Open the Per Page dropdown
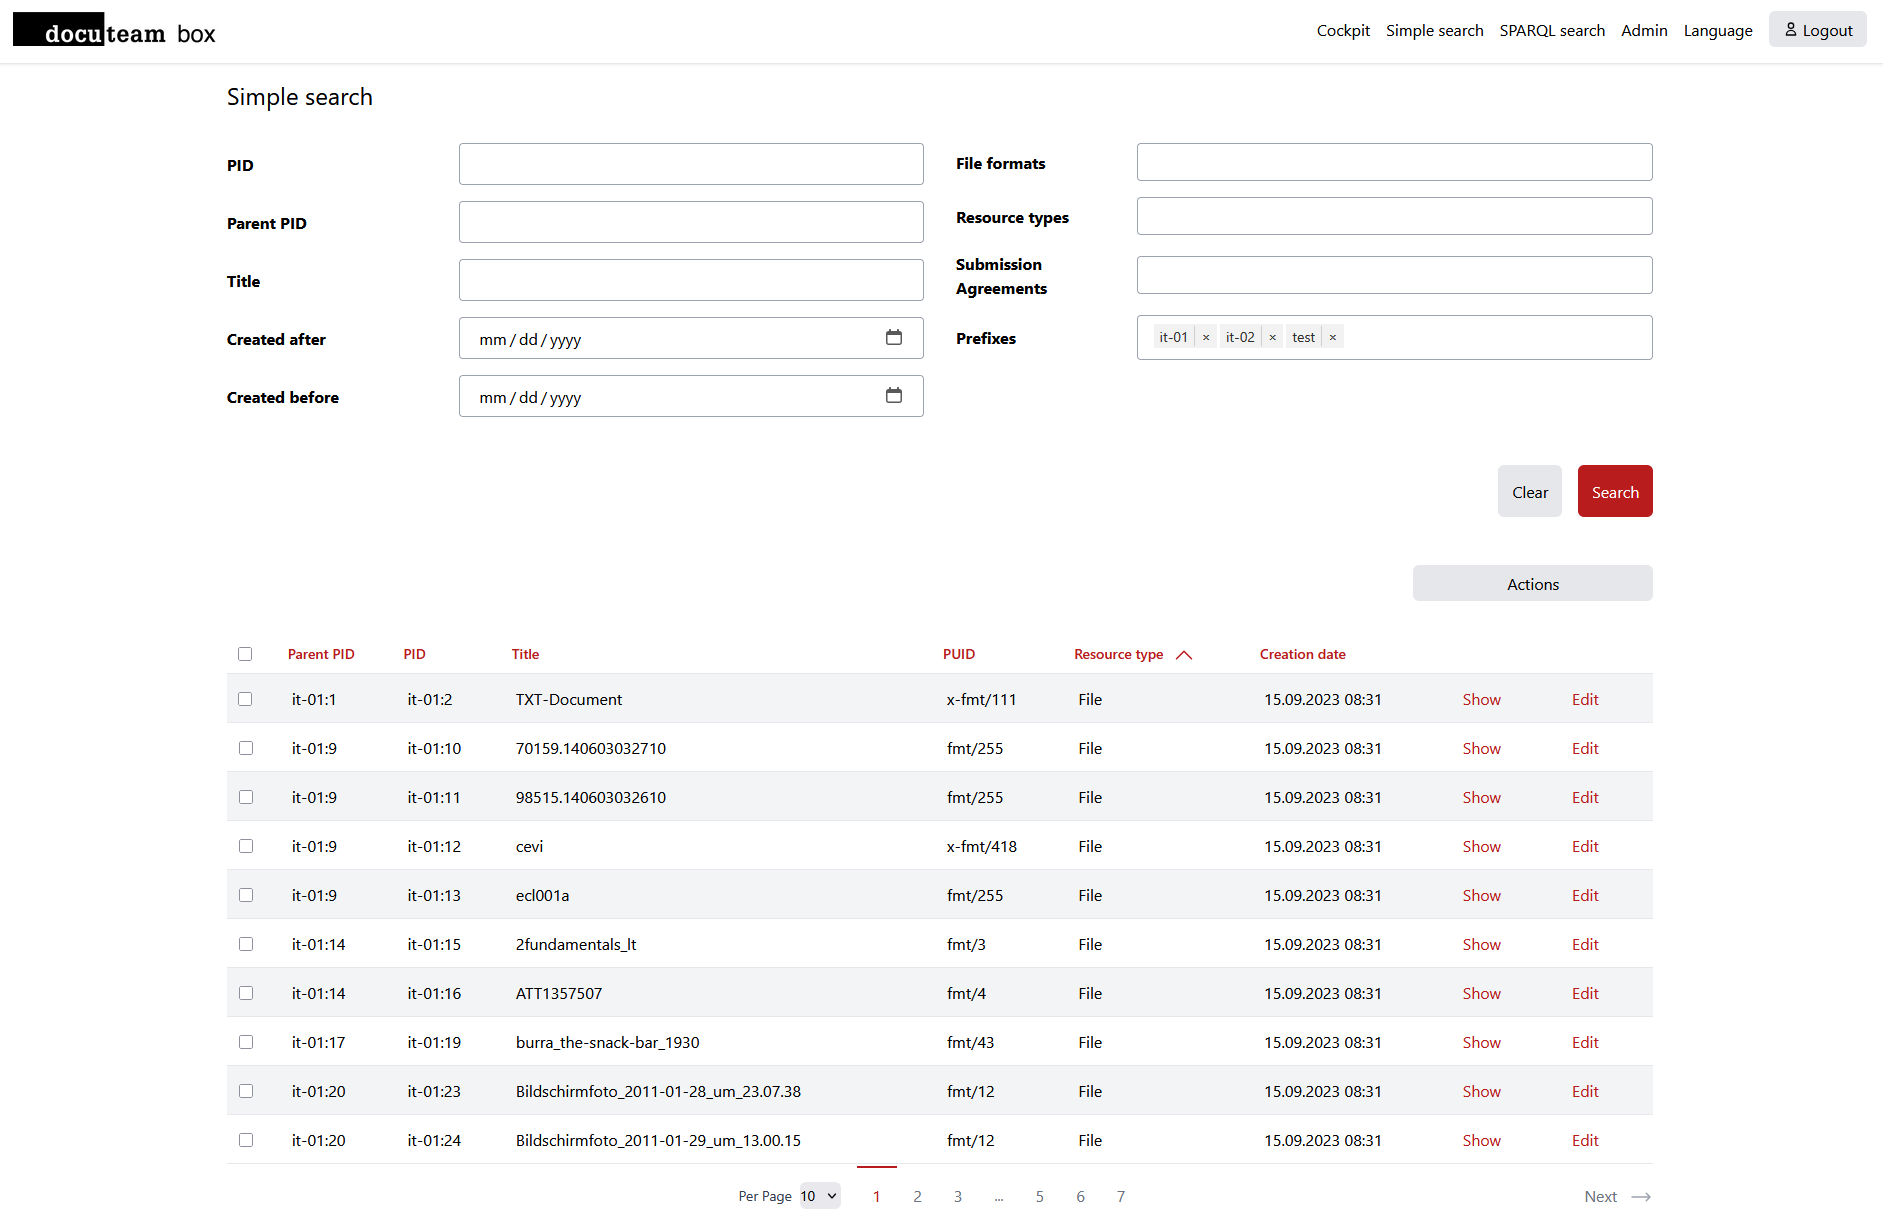The height and width of the screenshot is (1220, 1883). click(x=819, y=1196)
